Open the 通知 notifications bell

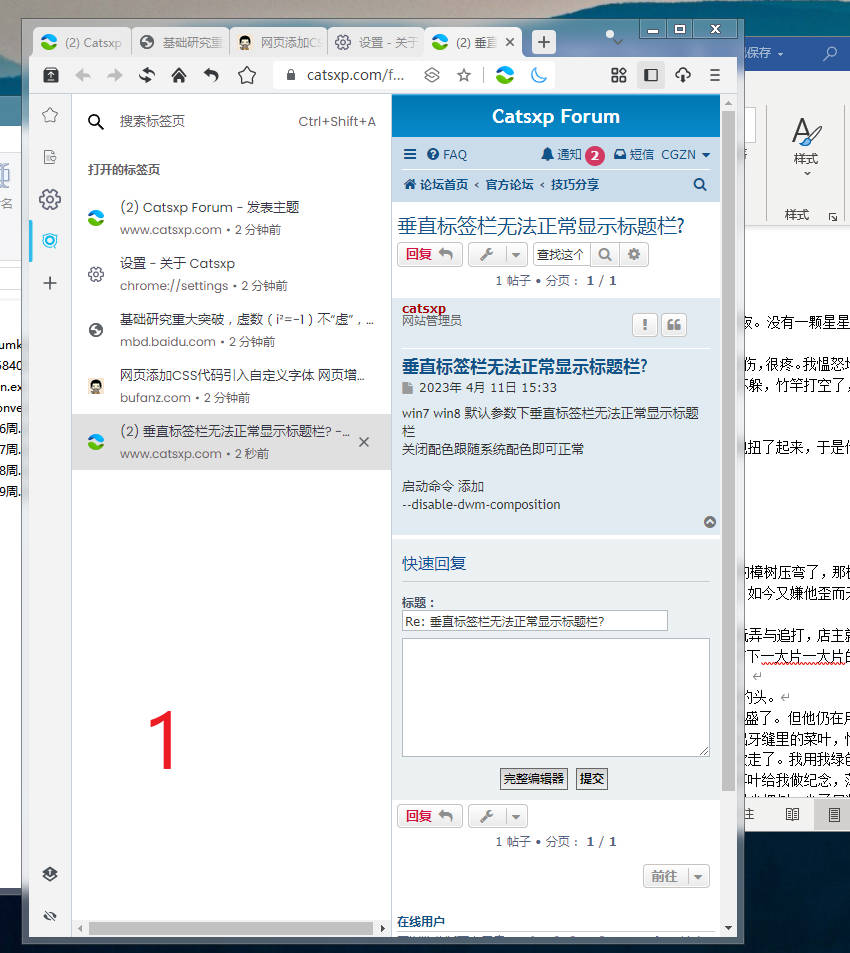pos(561,154)
